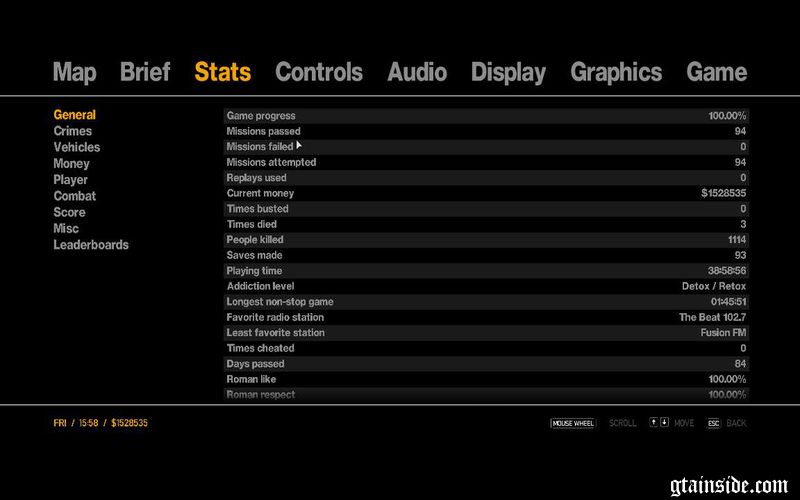Screen dimensions: 800x500
Task: Go to the Graphics tab
Action: [x=616, y=72]
